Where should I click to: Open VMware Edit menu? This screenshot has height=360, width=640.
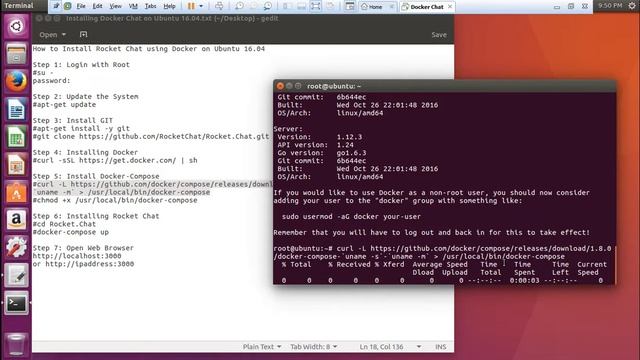coord(97,6)
